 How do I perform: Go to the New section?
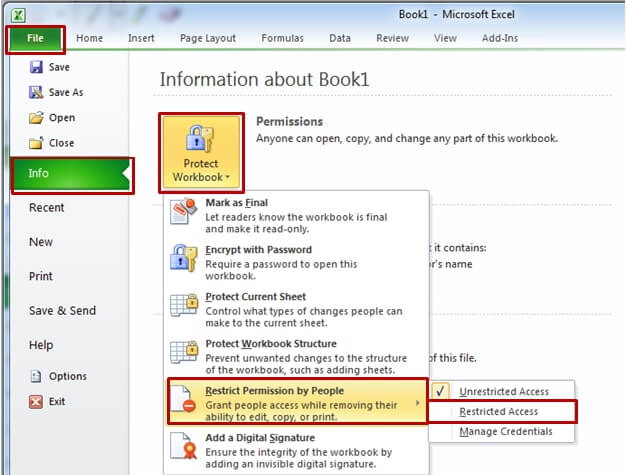pyautogui.click(x=41, y=242)
